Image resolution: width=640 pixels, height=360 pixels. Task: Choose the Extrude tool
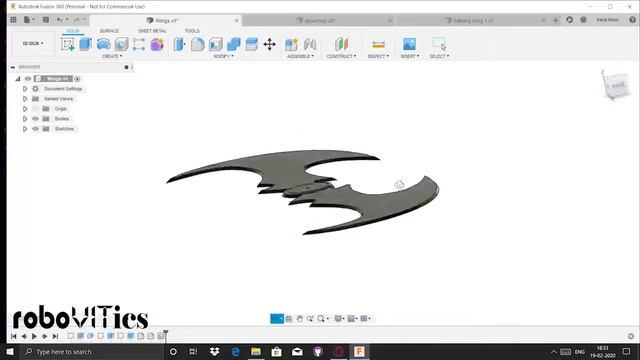[x=85, y=44]
